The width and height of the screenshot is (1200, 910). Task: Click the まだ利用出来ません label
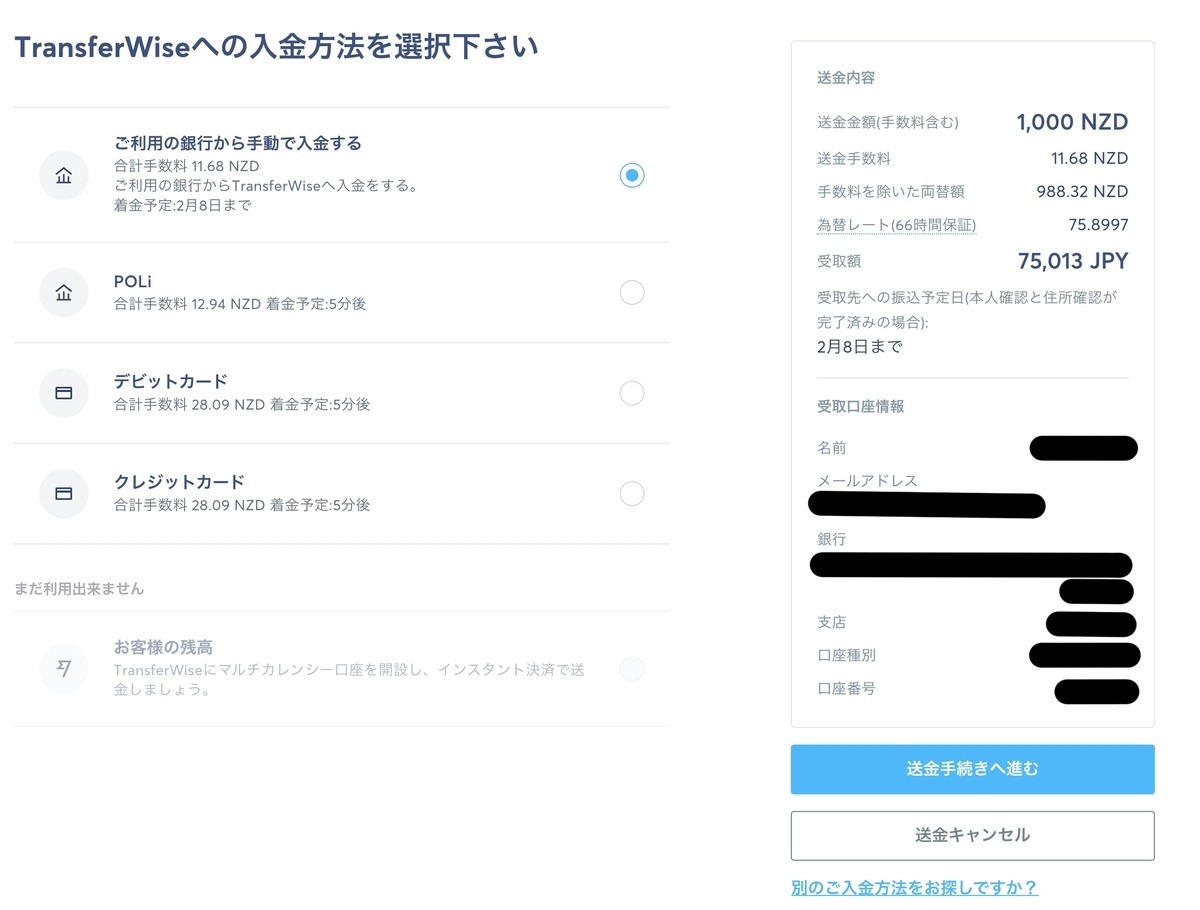click(79, 589)
